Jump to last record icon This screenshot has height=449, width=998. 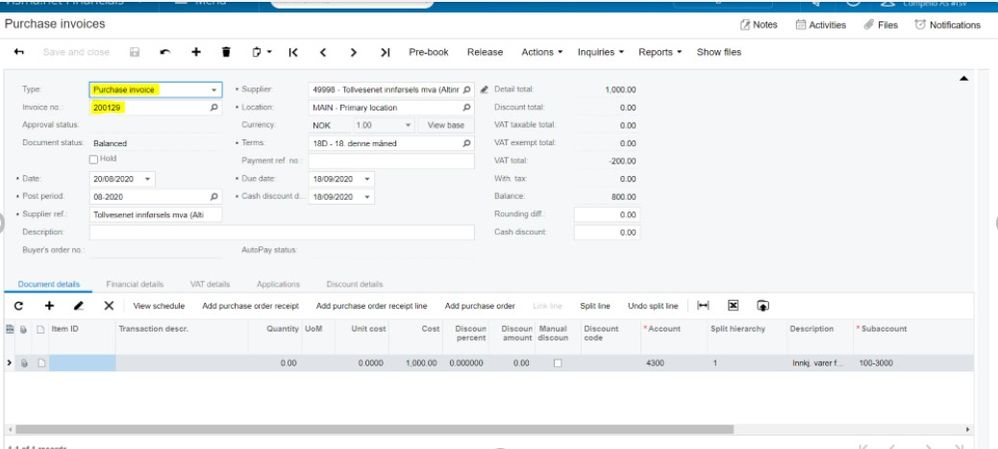(384, 52)
